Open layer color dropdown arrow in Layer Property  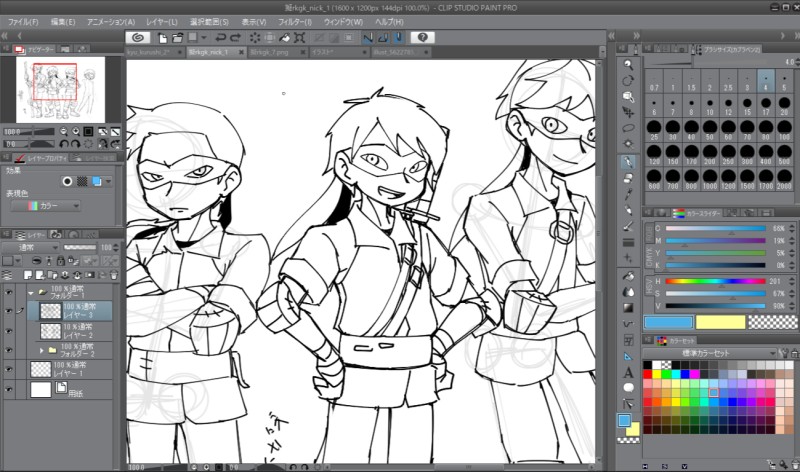(x=108, y=181)
